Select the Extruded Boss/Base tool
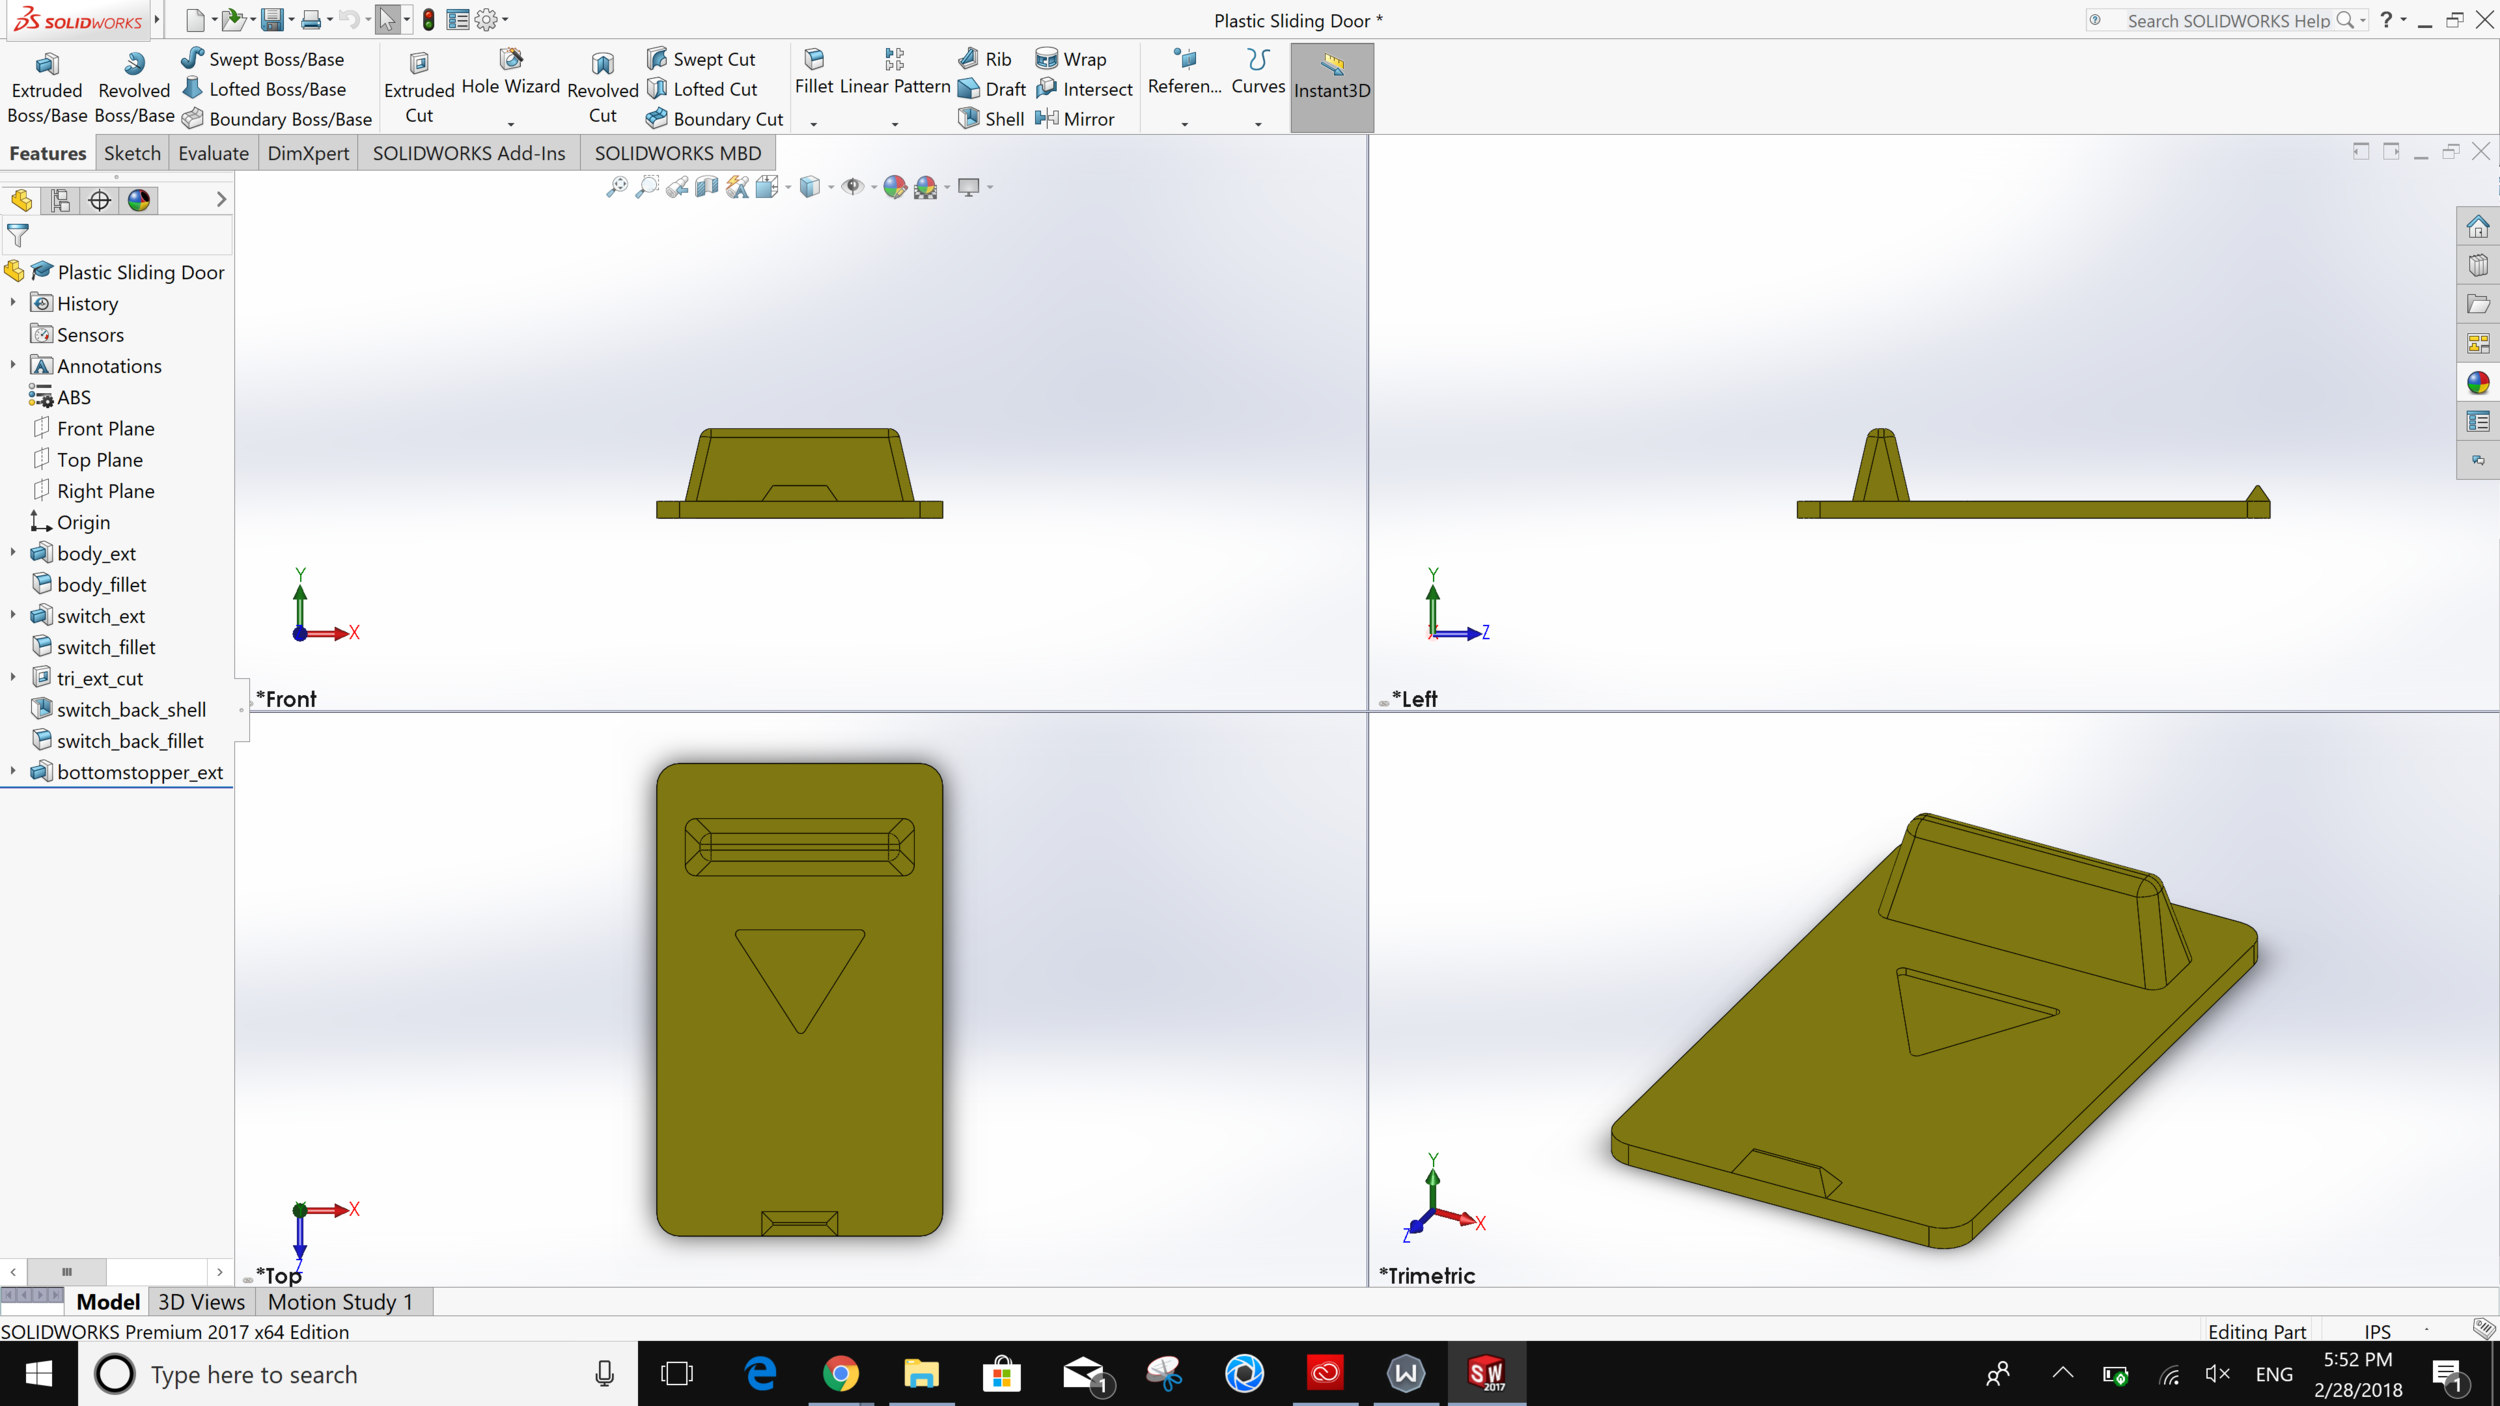The height and width of the screenshot is (1406, 2500). click(46, 88)
